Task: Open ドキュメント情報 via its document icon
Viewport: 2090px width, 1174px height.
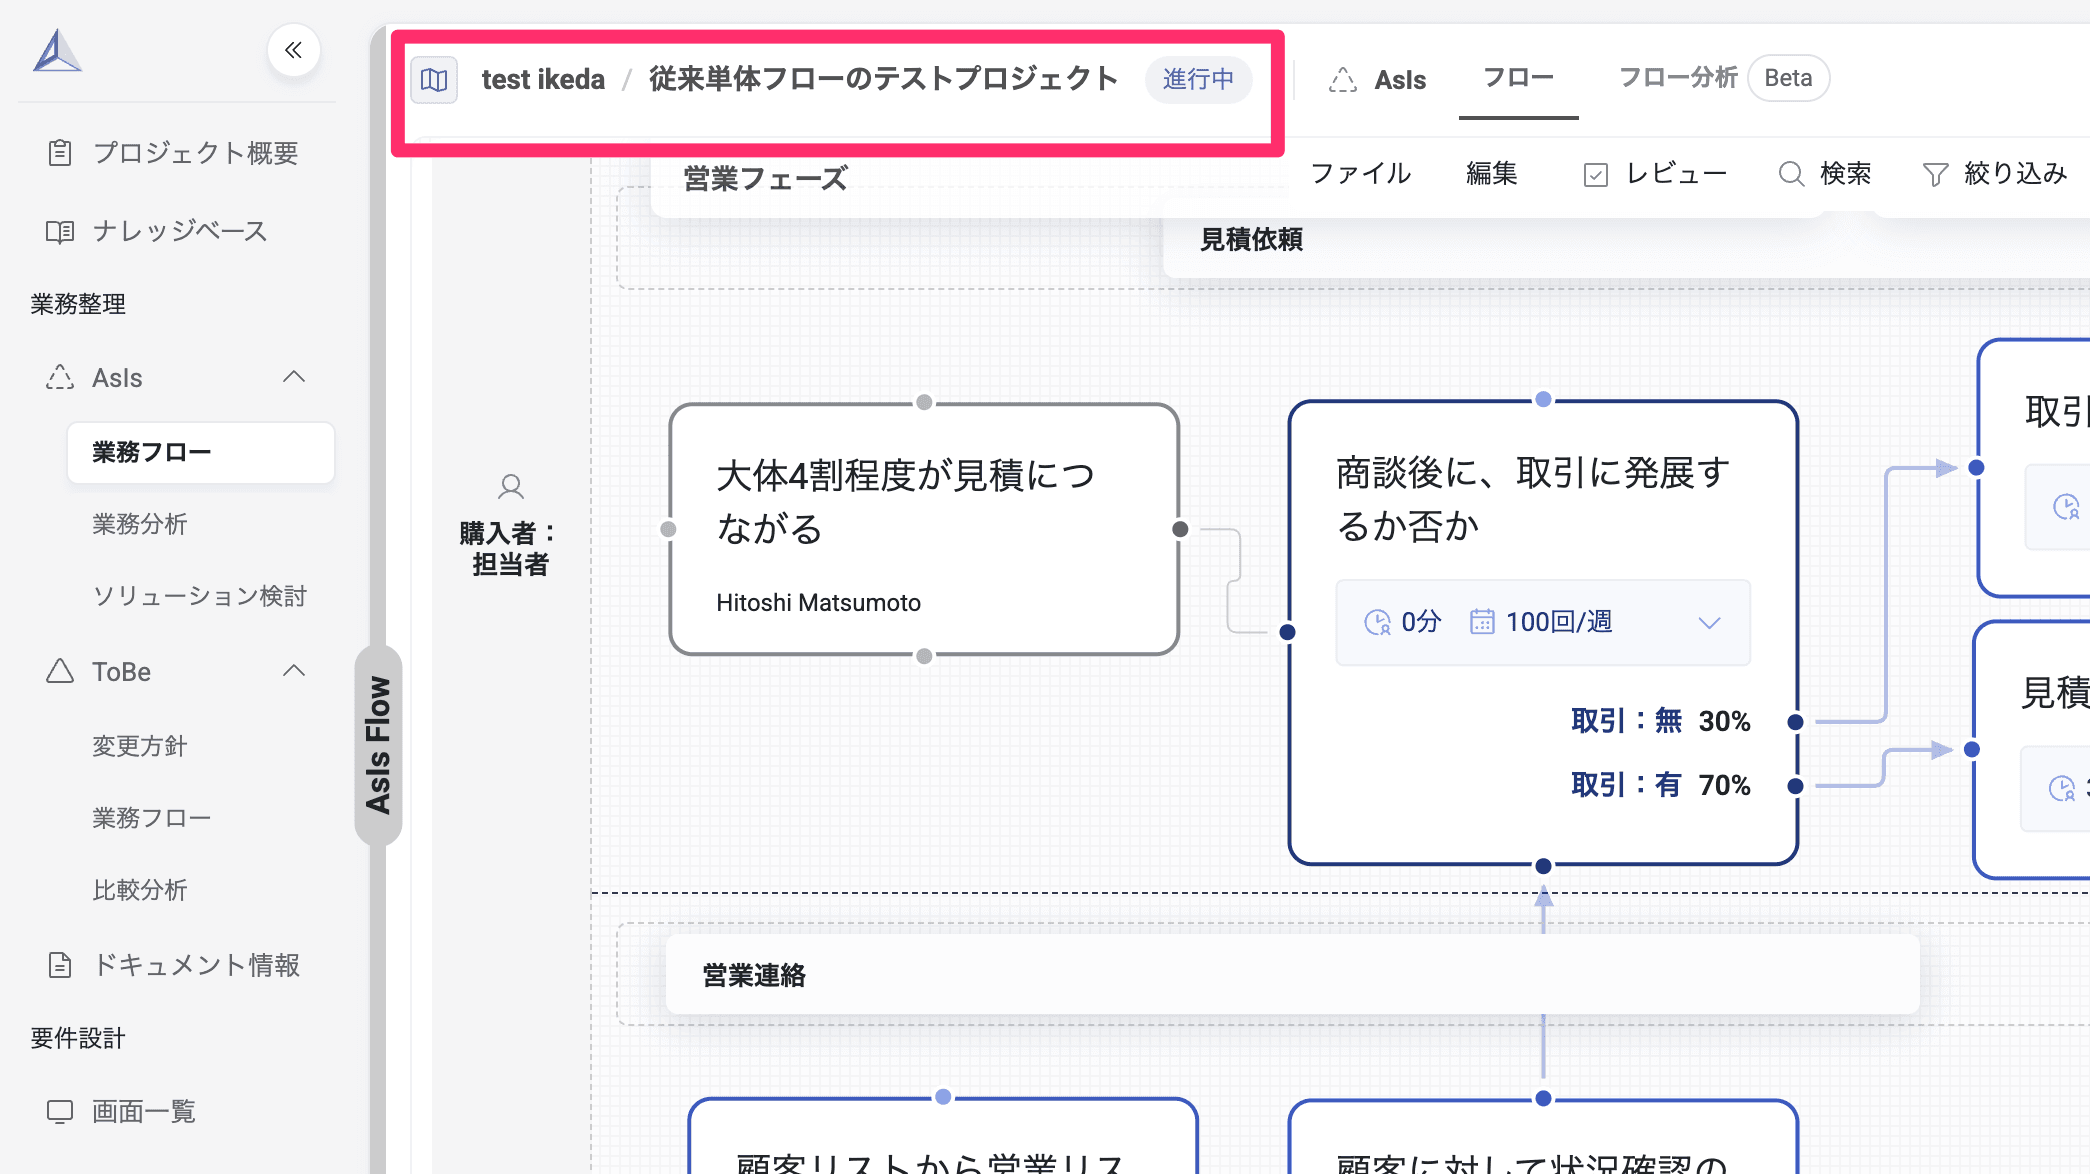Action: pyautogui.click(x=60, y=965)
